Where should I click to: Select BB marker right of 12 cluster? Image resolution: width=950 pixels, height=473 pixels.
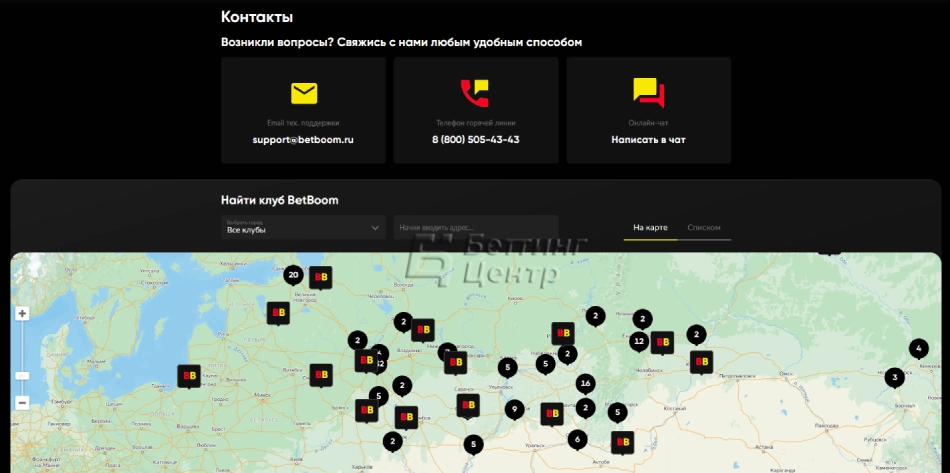coord(662,343)
